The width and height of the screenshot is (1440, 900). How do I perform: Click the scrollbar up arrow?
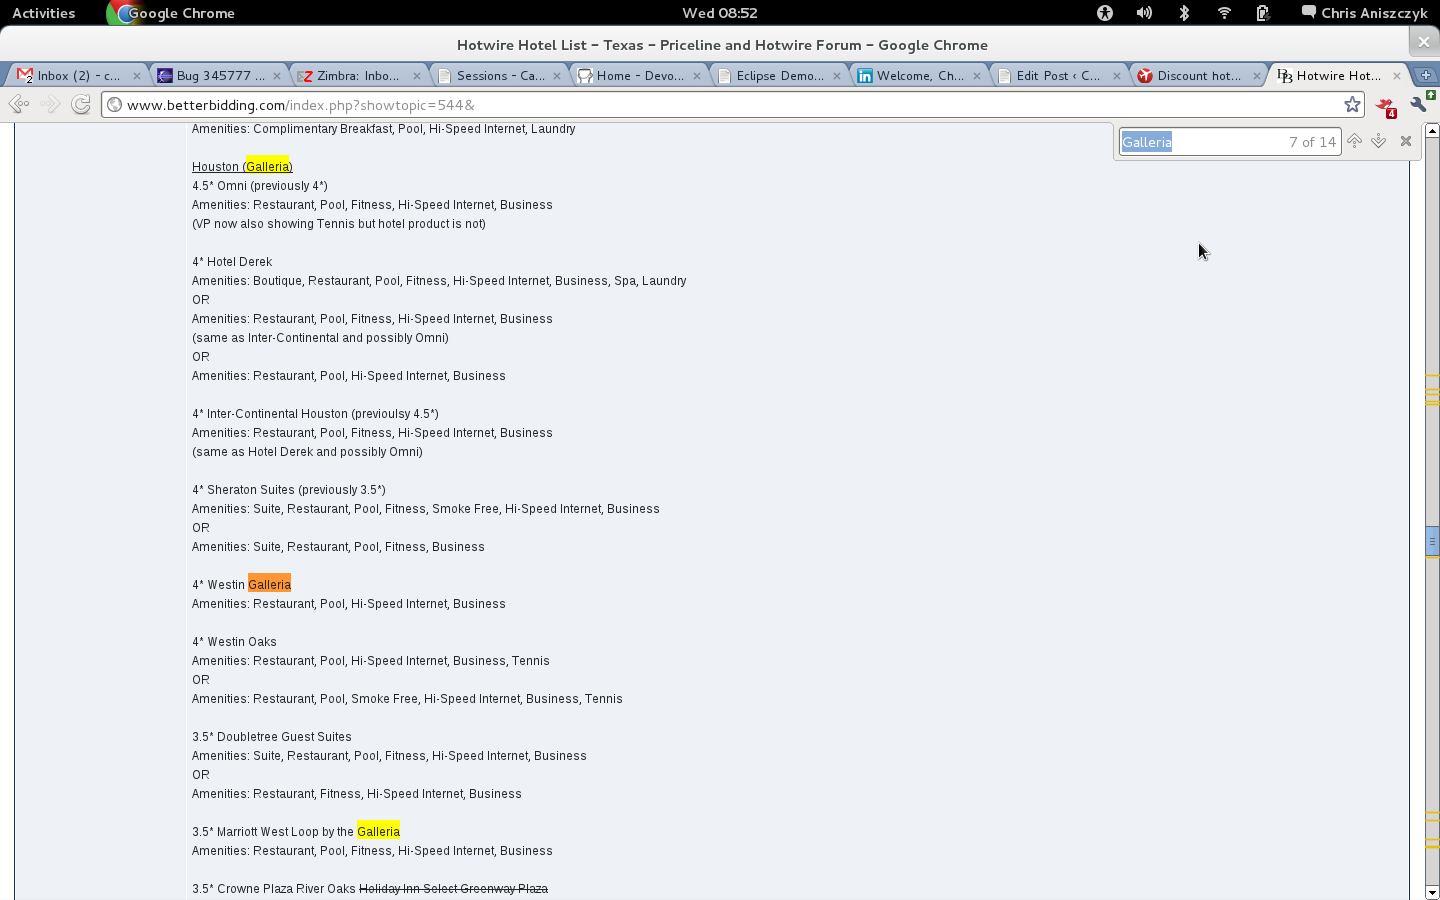1432,130
